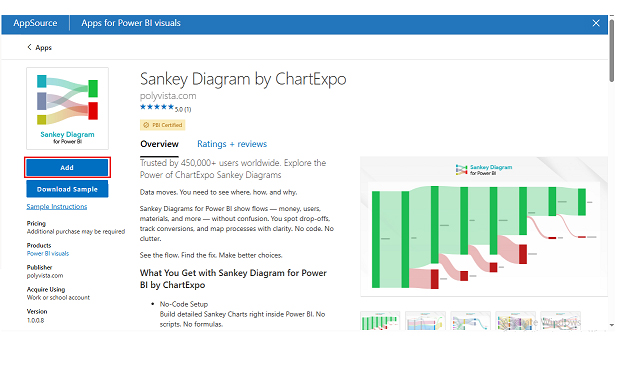Screen dimensions: 617x372
Task: Select the fourth preview thumbnail
Action: coord(515,321)
